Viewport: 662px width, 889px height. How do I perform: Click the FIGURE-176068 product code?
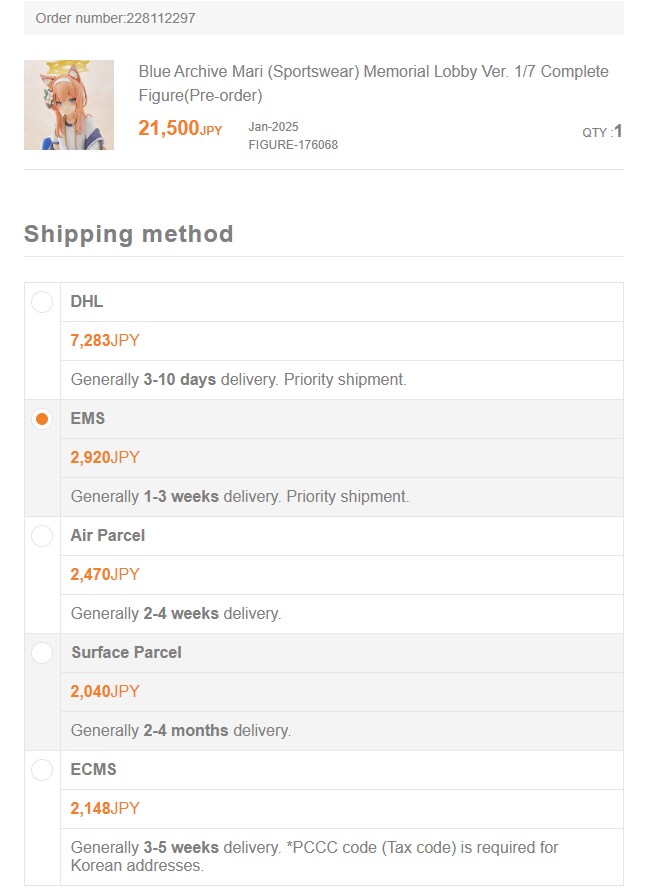[293, 145]
